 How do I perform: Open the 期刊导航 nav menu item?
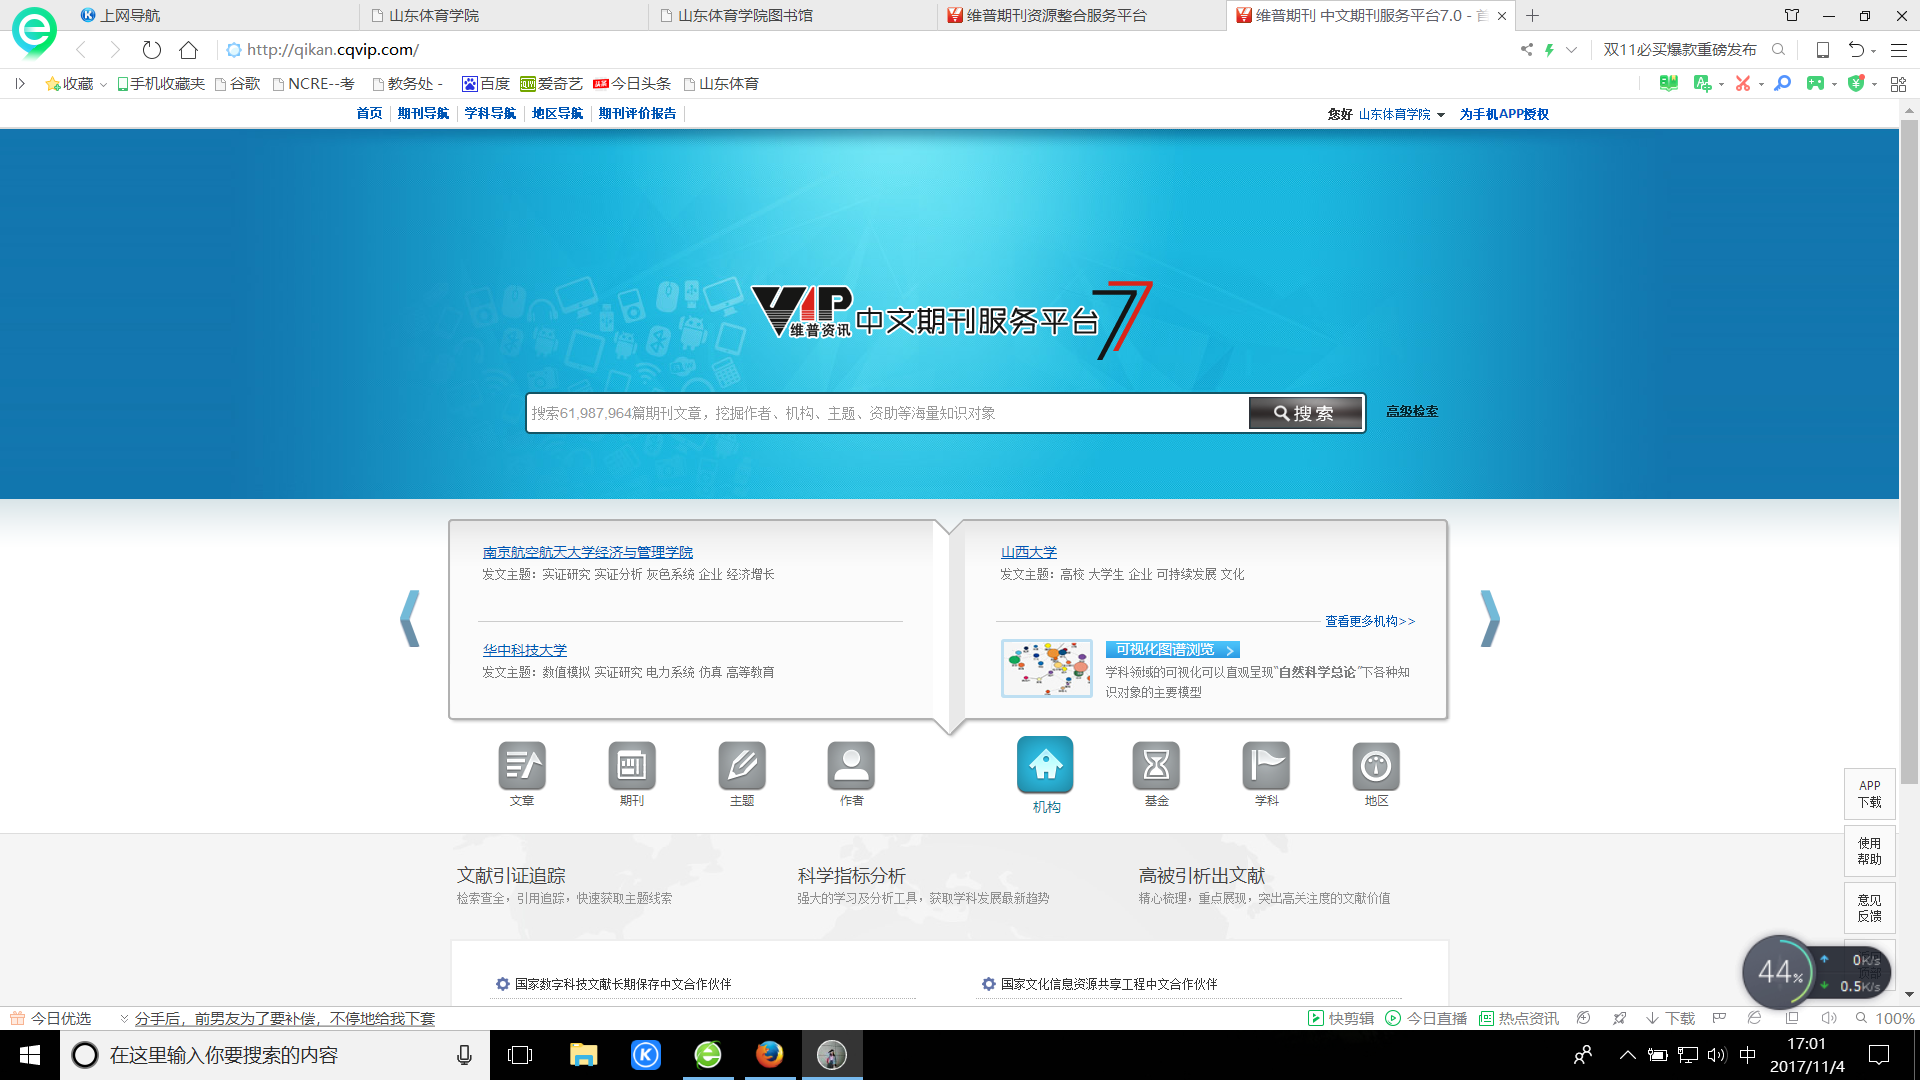[x=423, y=114]
